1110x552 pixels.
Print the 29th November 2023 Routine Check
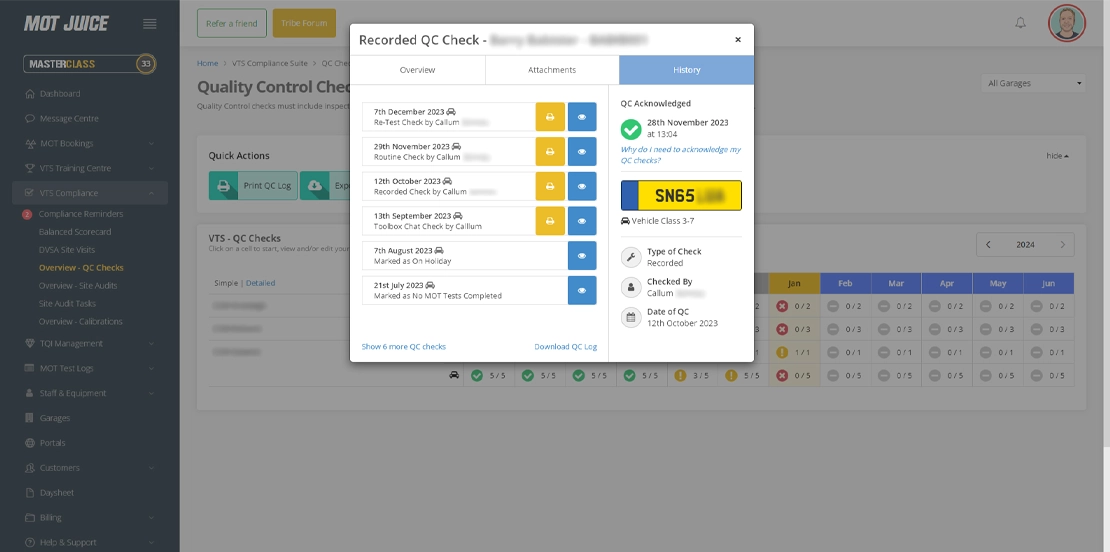(x=550, y=151)
